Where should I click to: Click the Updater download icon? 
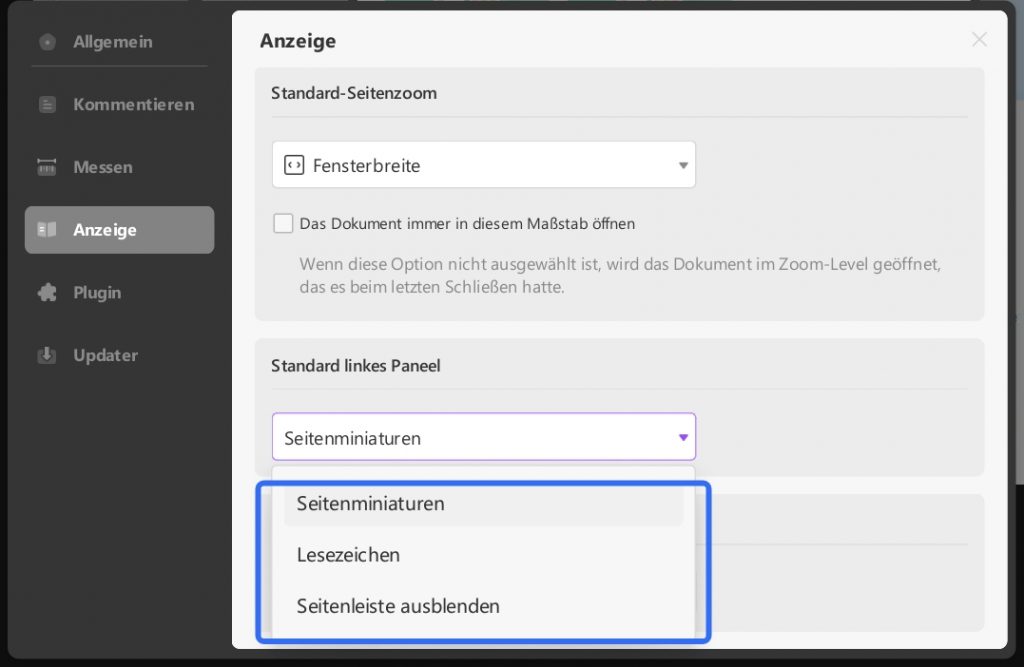[x=47, y=355]
